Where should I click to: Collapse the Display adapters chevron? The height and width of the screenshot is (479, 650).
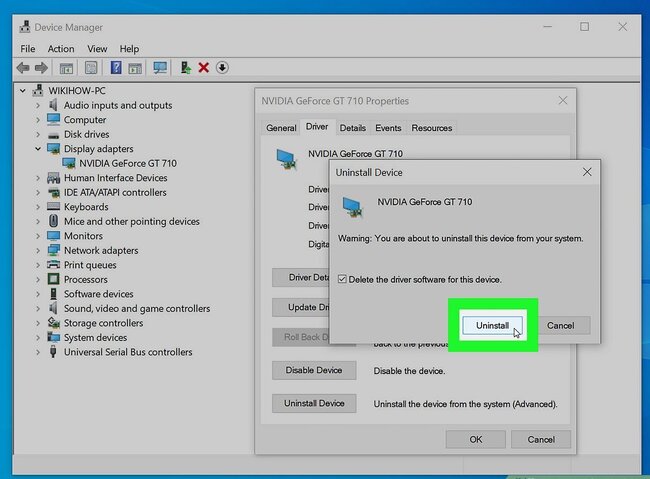(x=38, y=148)
